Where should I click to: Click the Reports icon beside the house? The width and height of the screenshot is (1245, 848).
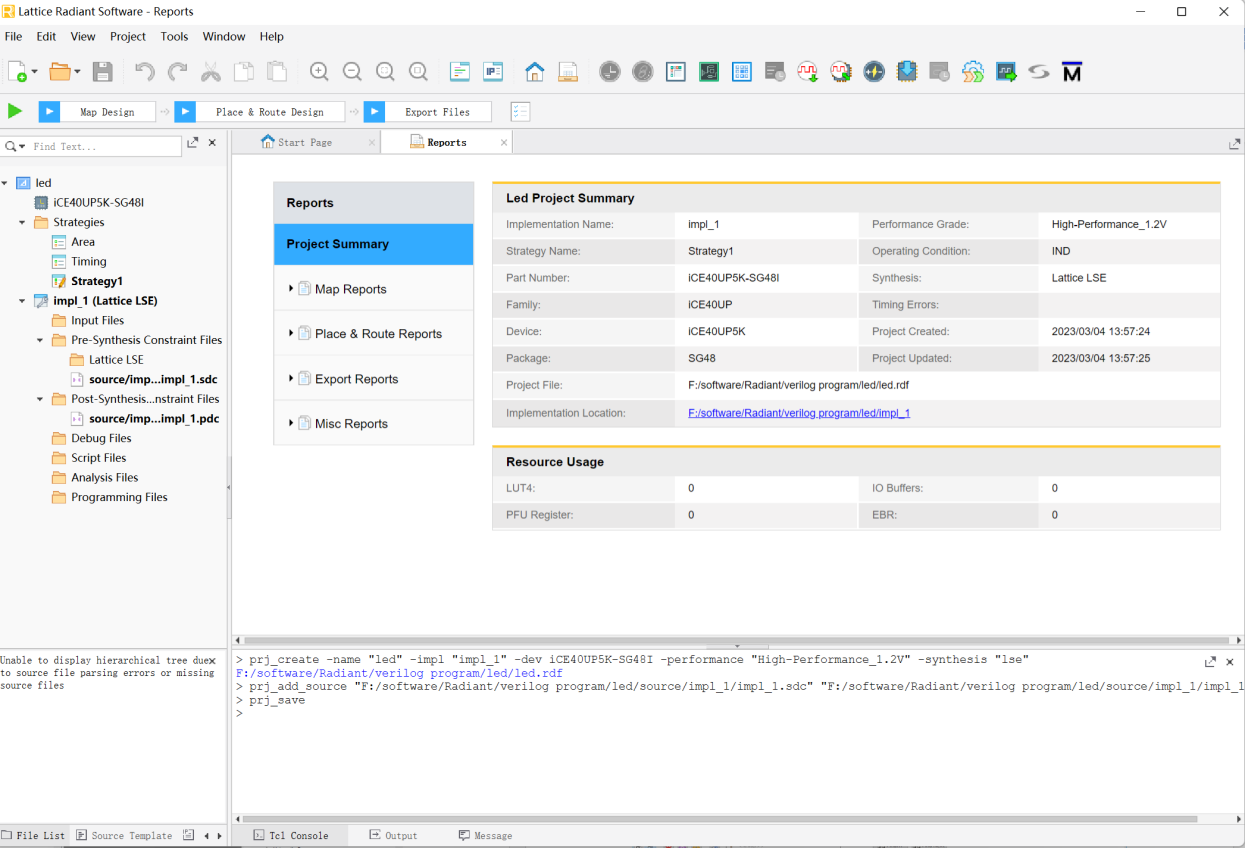coord(568,72)
